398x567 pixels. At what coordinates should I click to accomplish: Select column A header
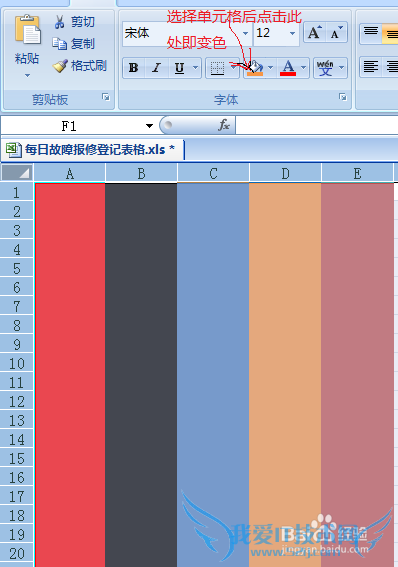(70, 174)
